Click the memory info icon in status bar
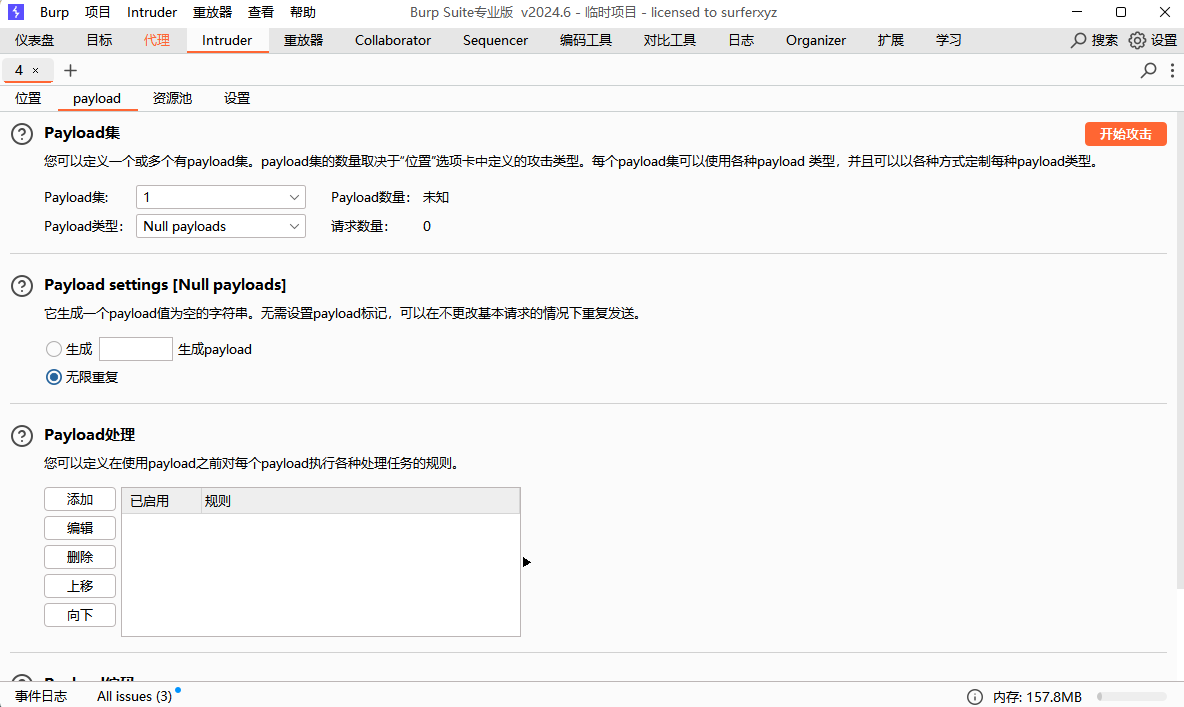 click(975, 697)
